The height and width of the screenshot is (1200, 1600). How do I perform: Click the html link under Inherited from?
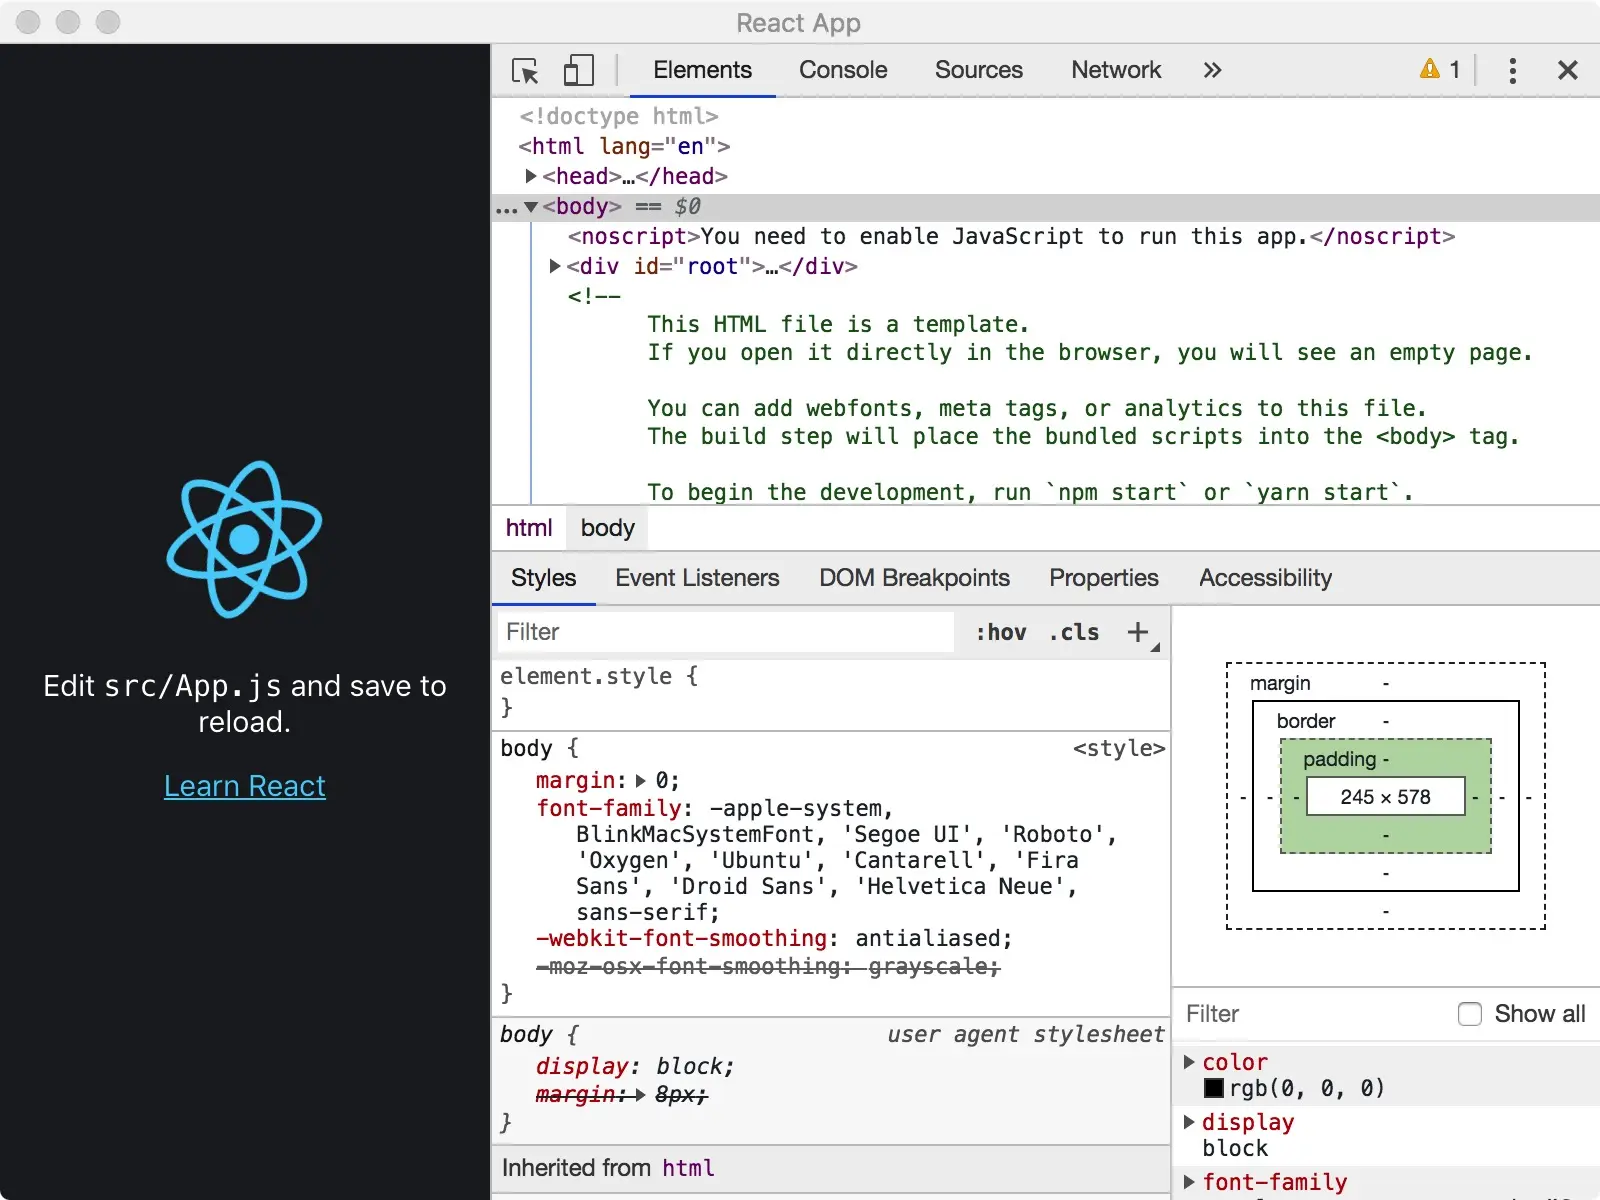(x=688, y=1168)
